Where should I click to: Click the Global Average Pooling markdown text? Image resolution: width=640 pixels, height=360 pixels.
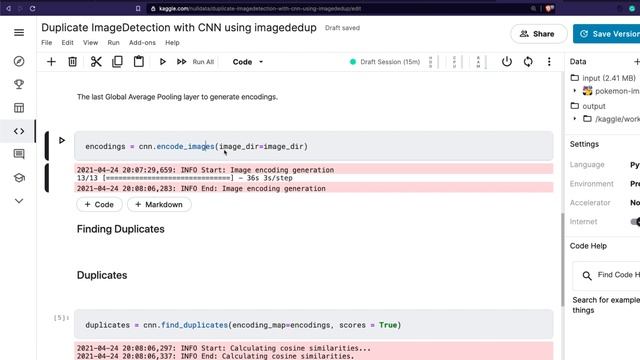pos(177,97)
